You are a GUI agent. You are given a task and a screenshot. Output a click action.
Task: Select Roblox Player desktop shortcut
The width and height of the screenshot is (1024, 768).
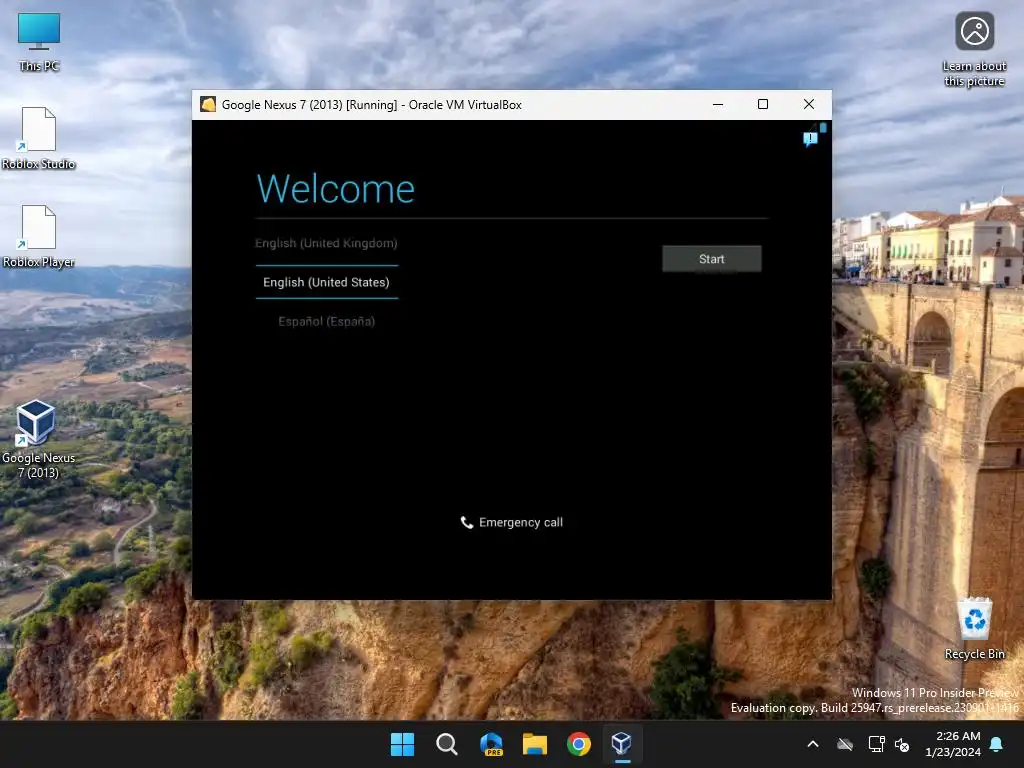39,236
